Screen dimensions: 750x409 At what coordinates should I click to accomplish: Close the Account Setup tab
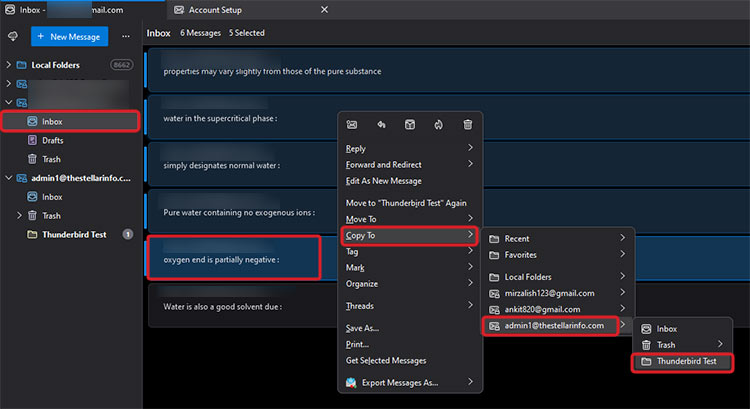click(x=324, y=10)
